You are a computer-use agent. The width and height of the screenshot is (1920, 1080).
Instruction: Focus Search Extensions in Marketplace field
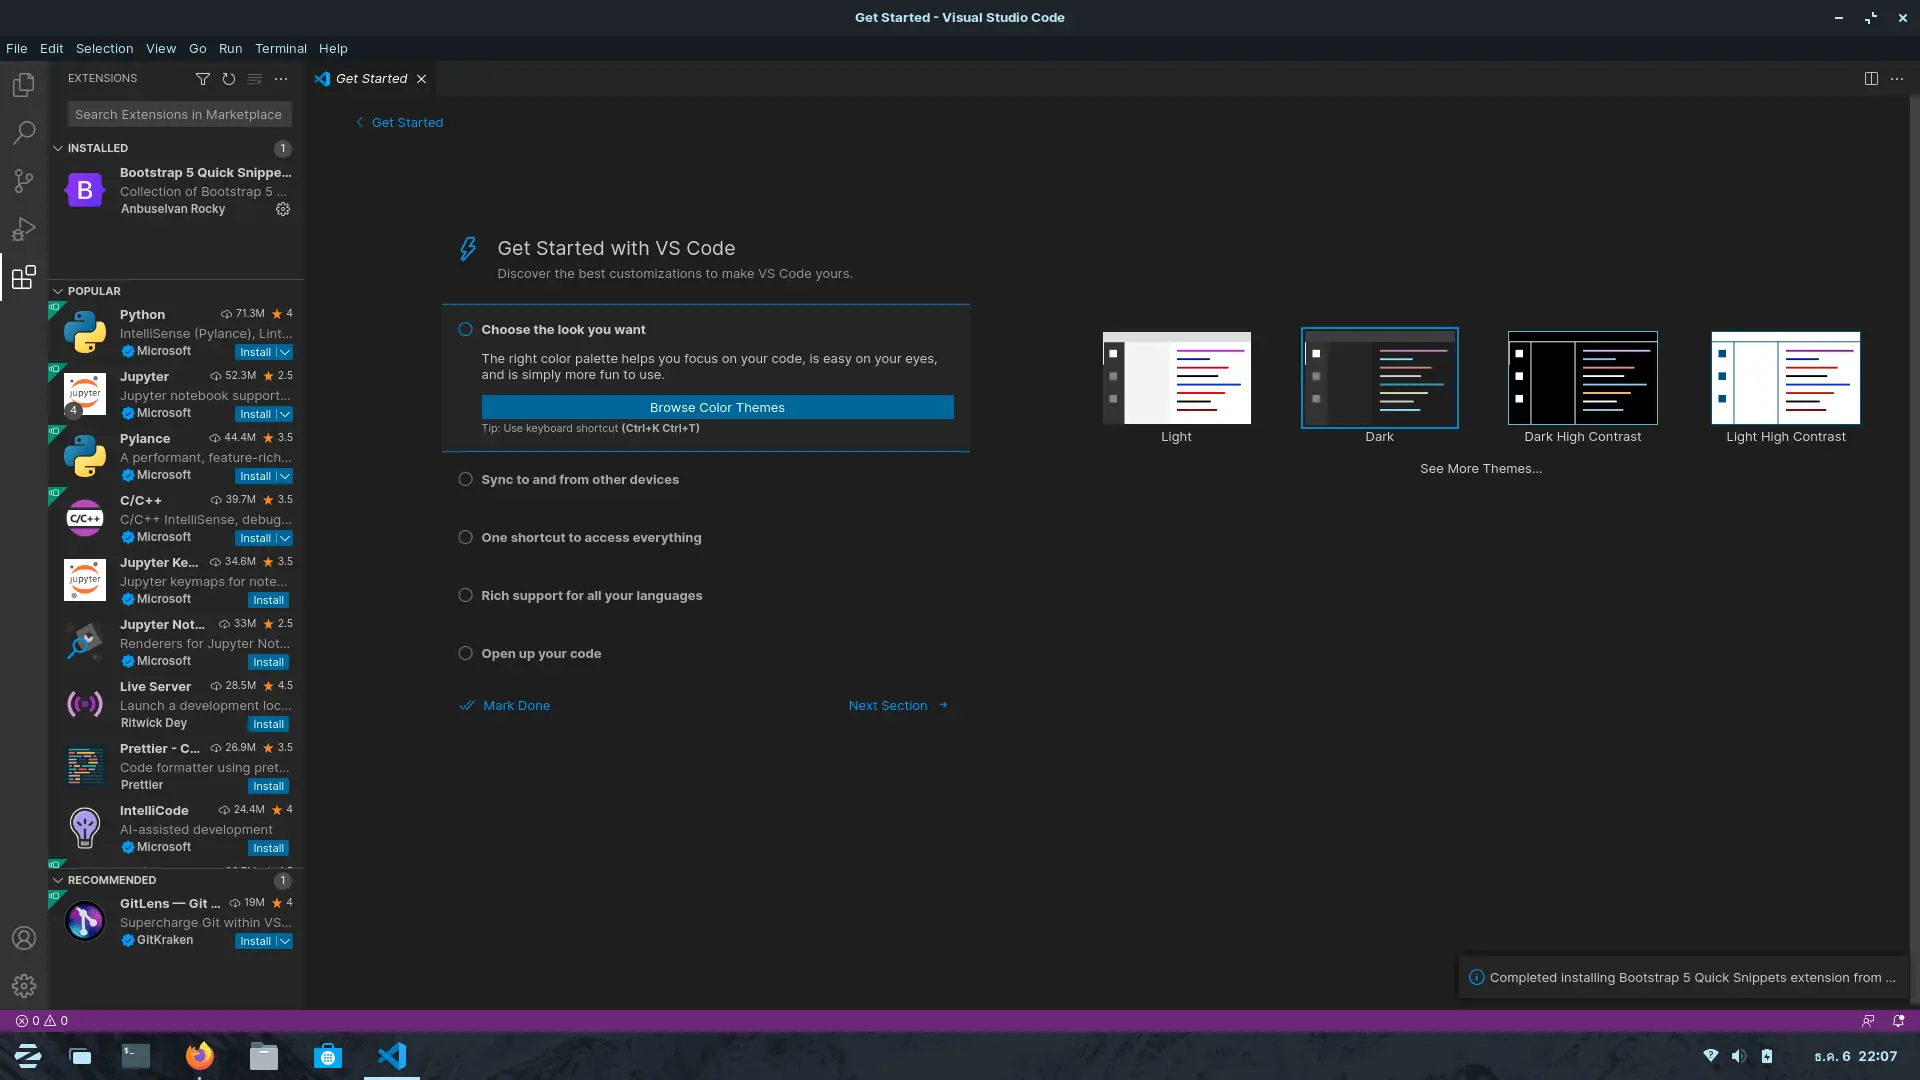click(179, 114)
